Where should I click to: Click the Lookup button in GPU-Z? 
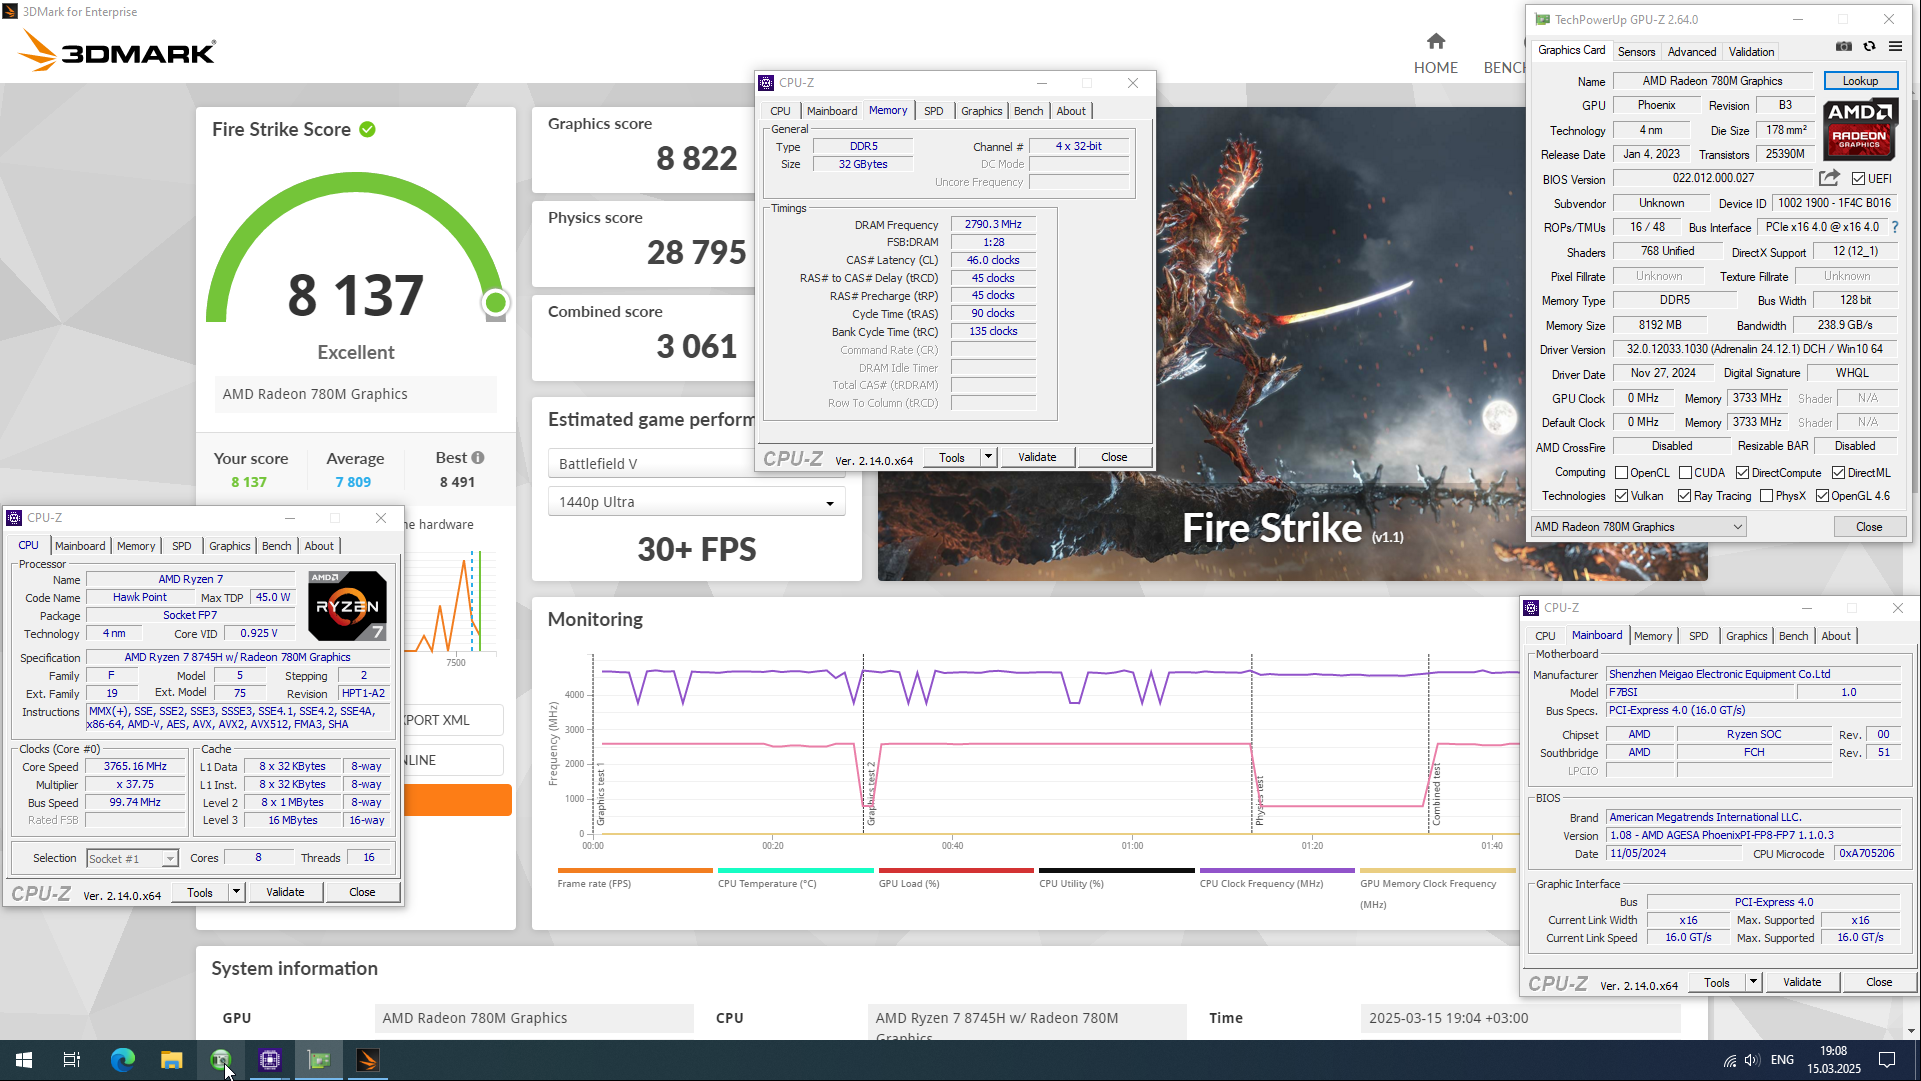tap(1860, 81)
